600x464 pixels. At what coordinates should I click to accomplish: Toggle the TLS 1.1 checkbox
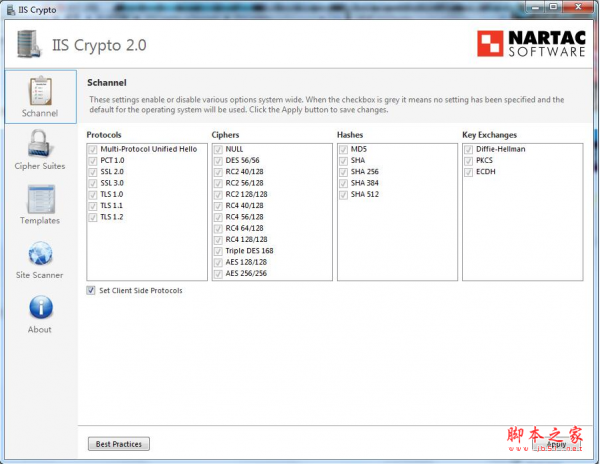click(93, 206)
